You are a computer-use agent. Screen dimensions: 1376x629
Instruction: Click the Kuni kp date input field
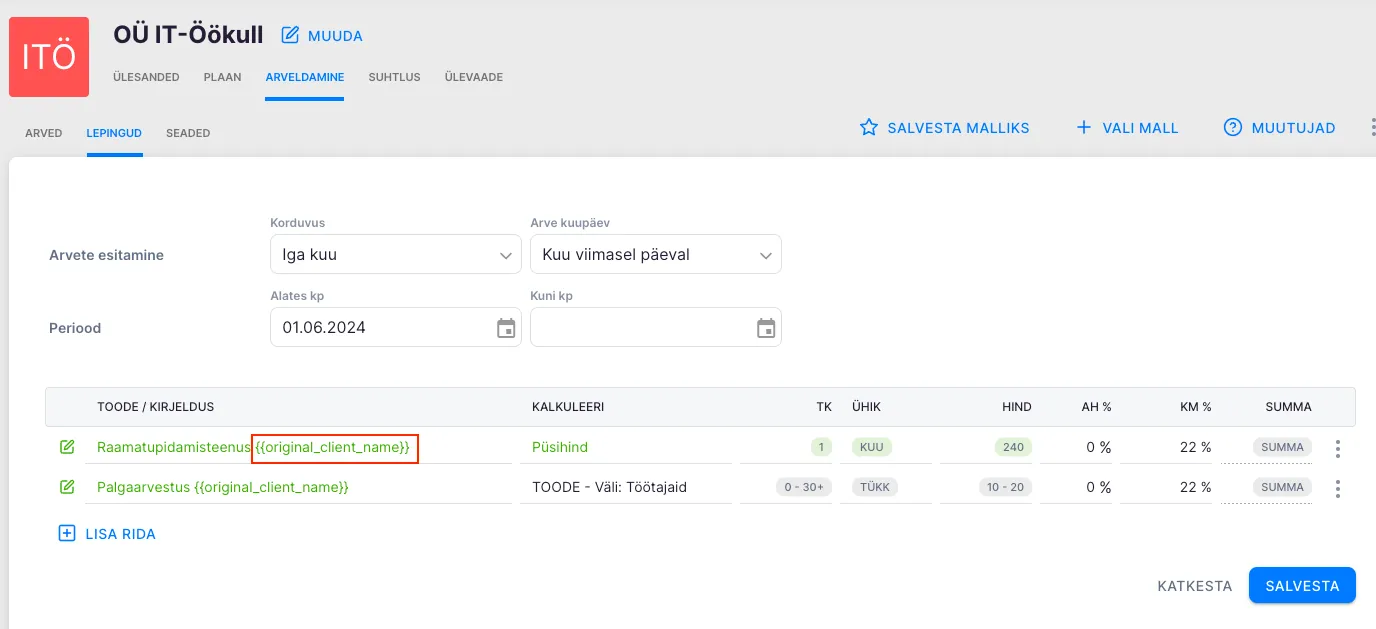(640, 328)
